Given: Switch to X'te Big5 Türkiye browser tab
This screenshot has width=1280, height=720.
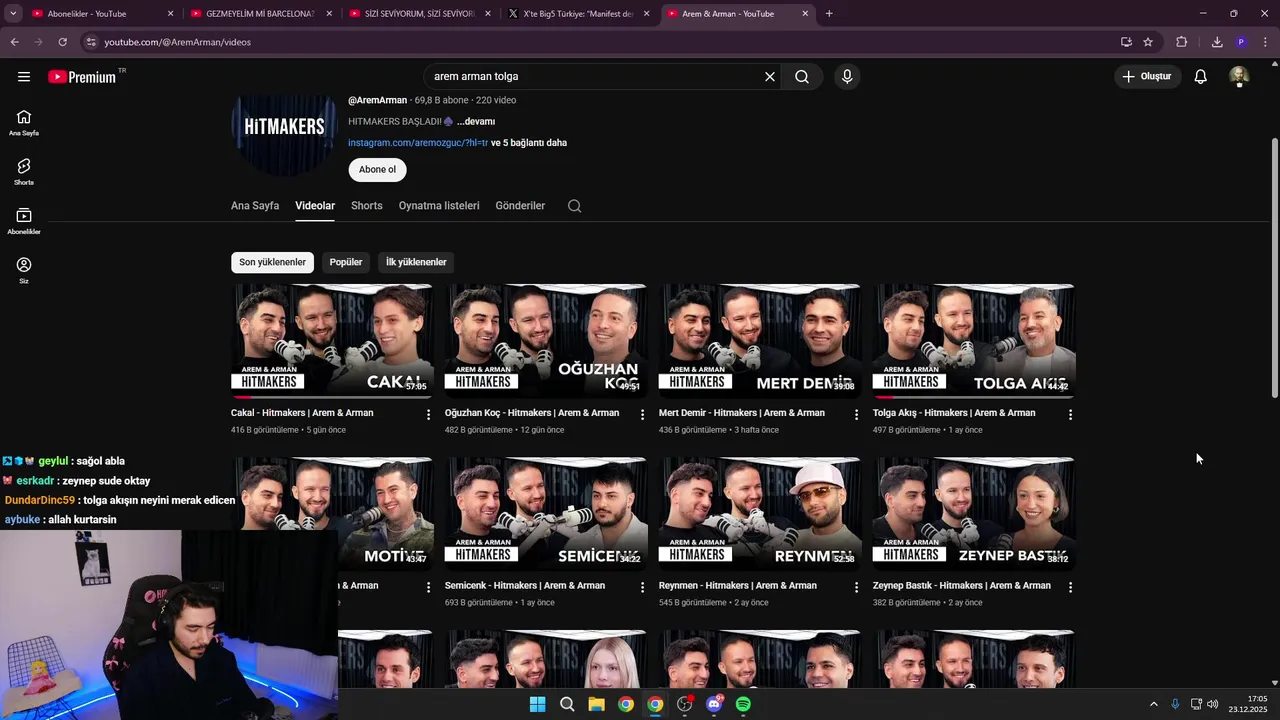Looking at the screenshot, I should click(578, 14).
